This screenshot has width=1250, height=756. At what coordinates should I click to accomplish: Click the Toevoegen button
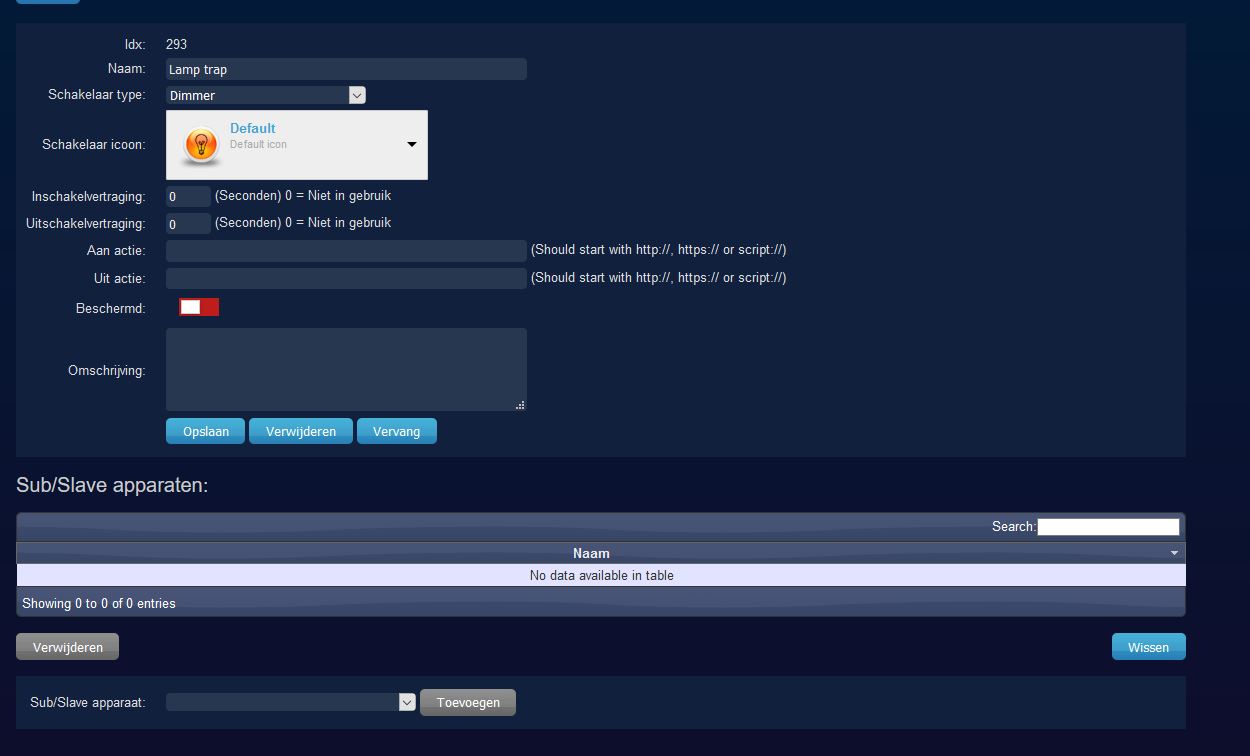[468, 703]
